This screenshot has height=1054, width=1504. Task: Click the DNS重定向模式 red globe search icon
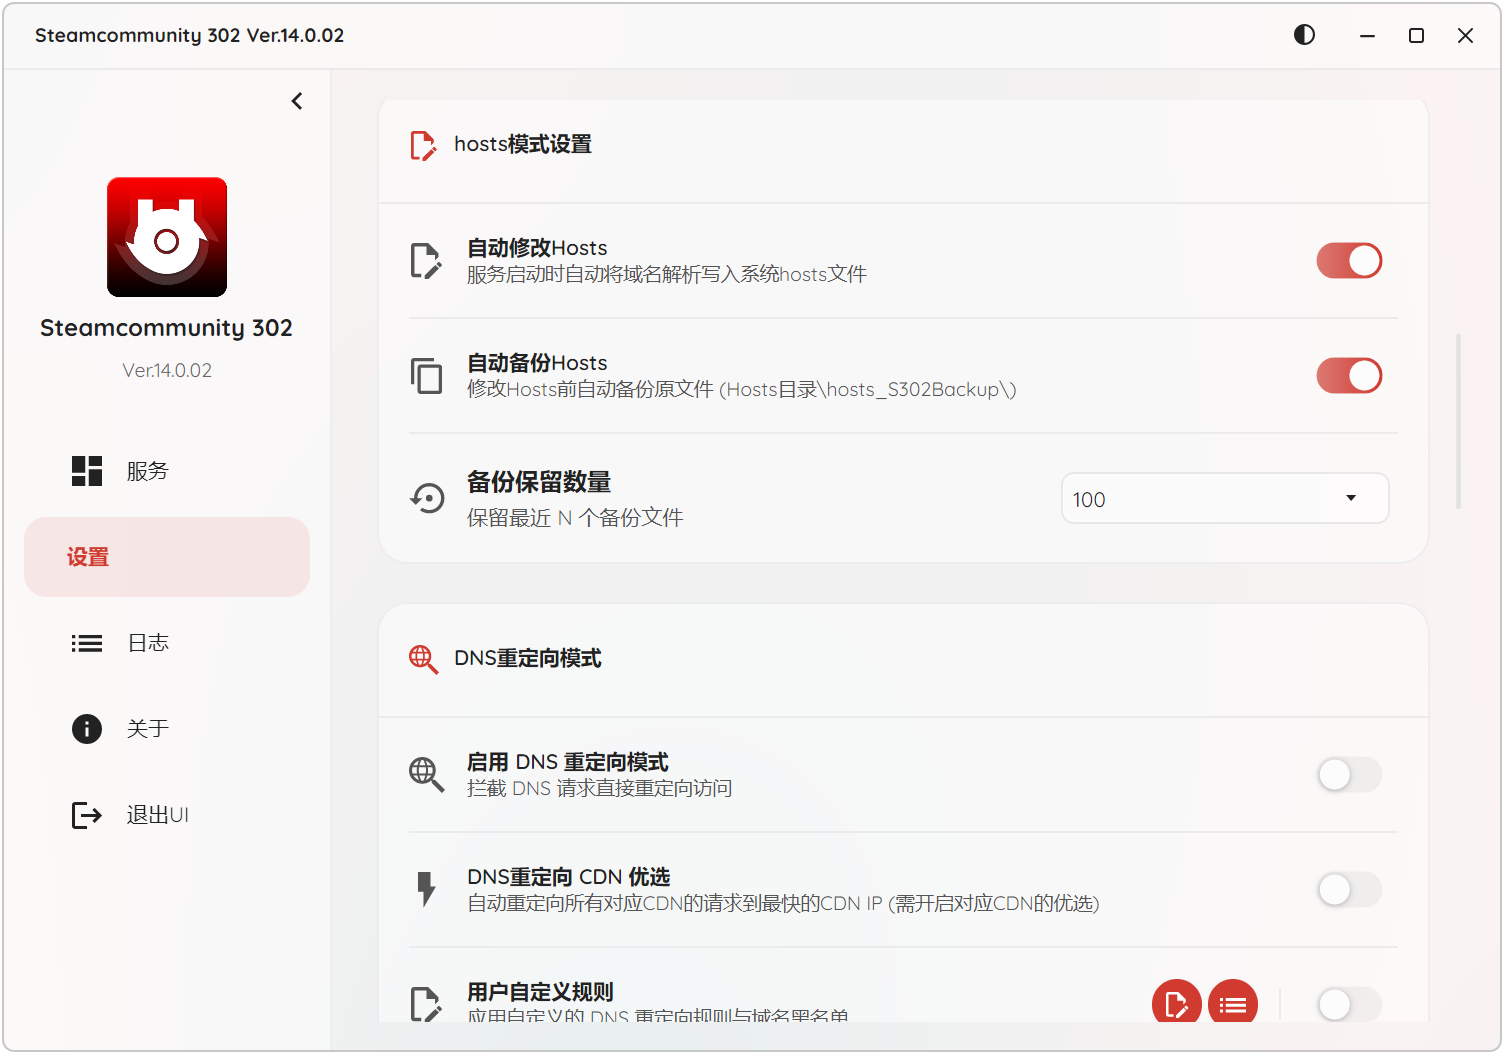(x=423, y=659)
